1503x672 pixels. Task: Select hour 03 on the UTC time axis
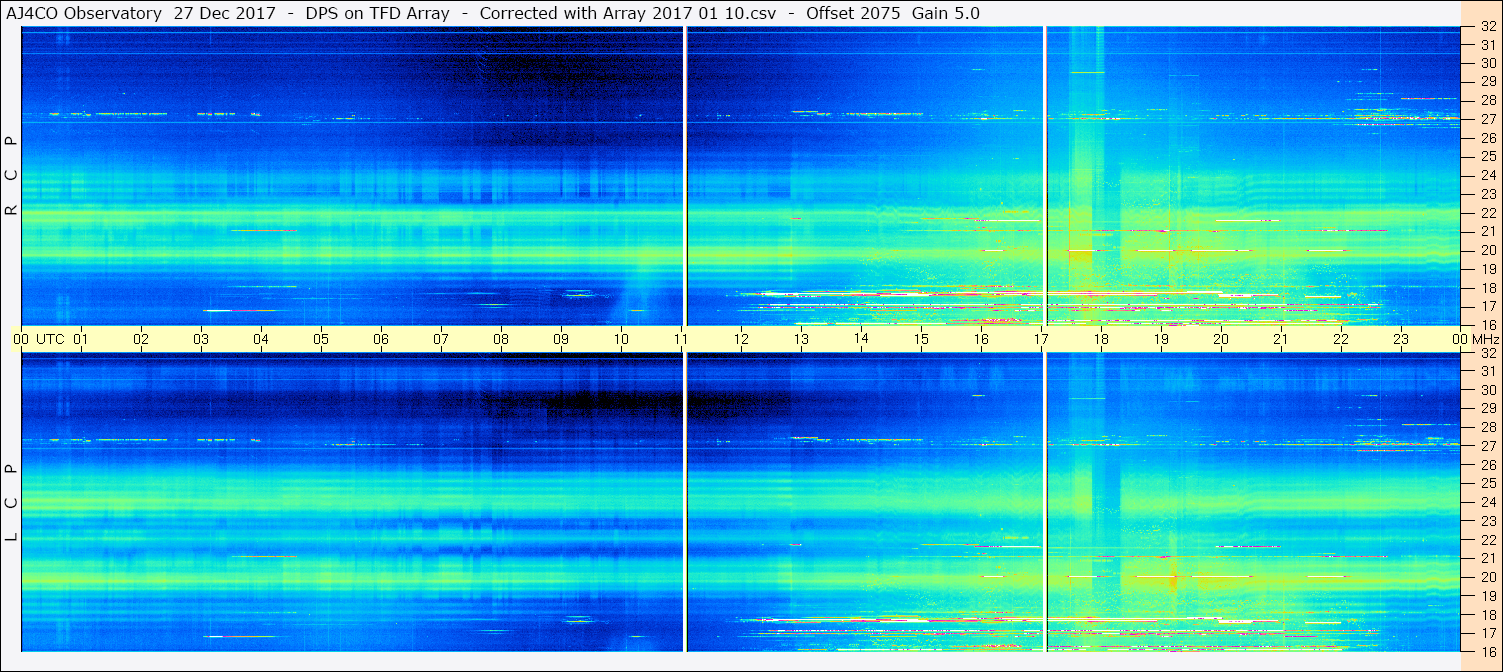click(x=201, y=339)
